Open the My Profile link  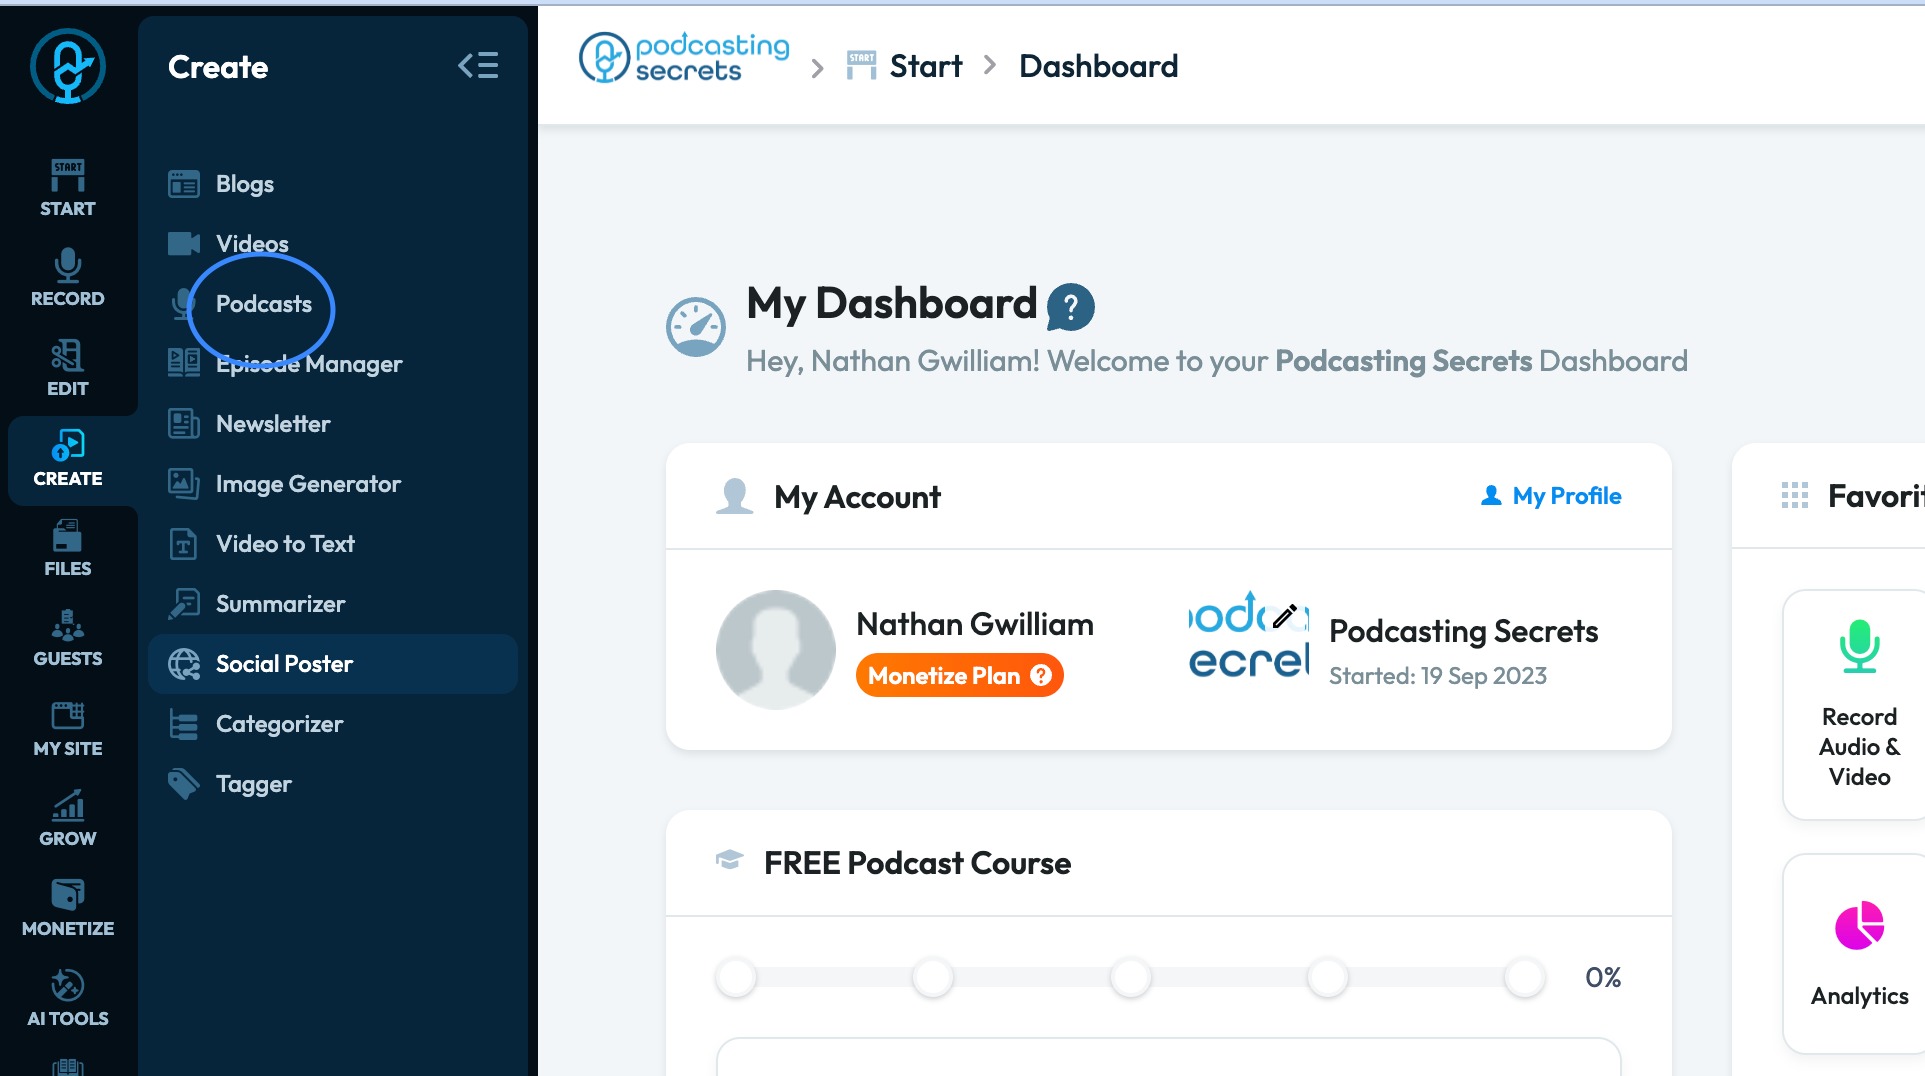tap(1551, 496)
